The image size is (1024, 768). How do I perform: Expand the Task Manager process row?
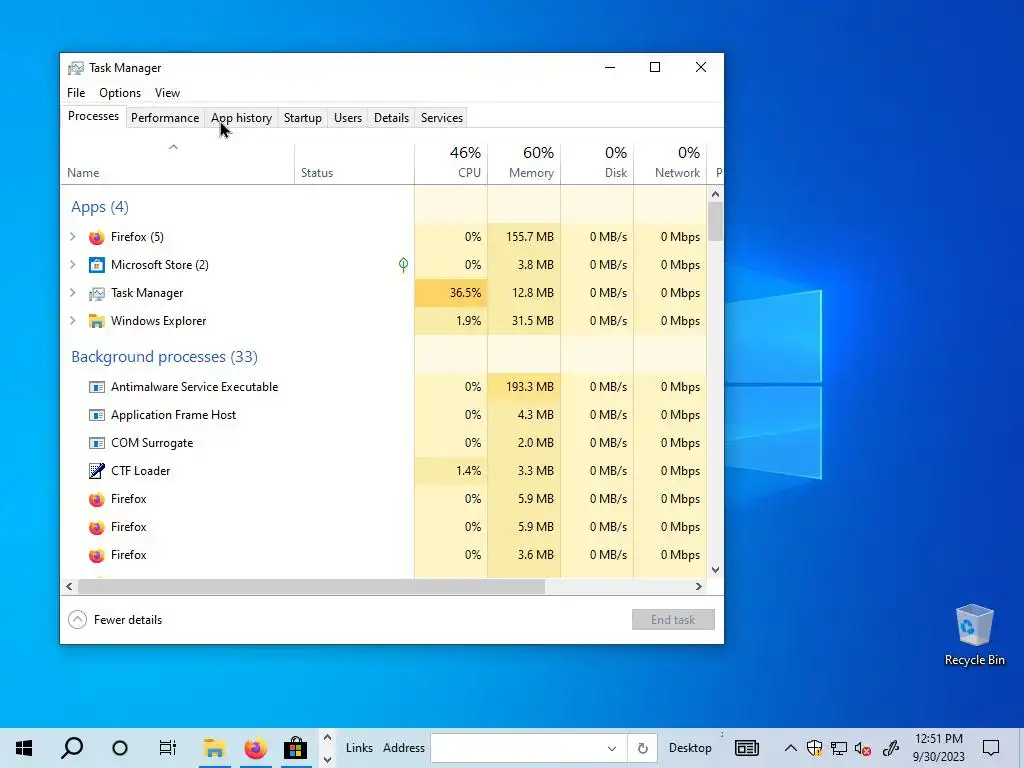[x=73, y=293]
